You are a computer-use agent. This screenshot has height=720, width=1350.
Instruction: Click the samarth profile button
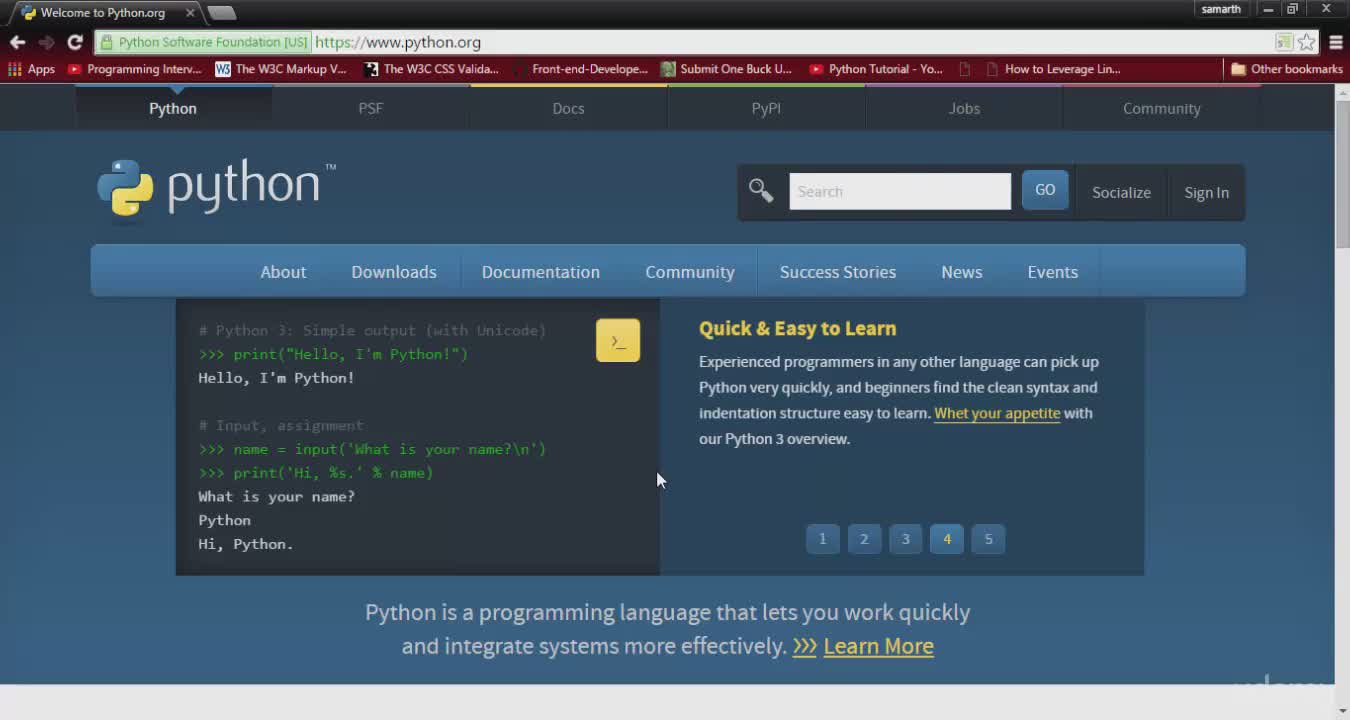tap(1221, 9)
